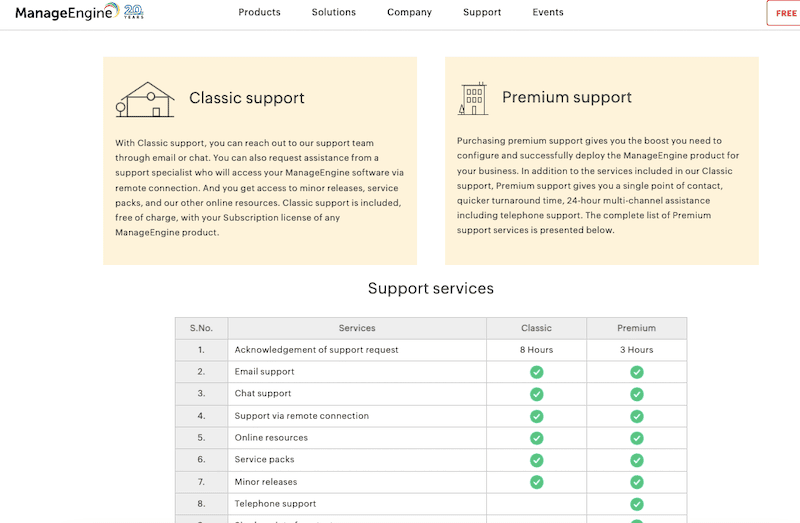Click the 3 Hours cell
The image size is (800, 523).
point(636,350)
